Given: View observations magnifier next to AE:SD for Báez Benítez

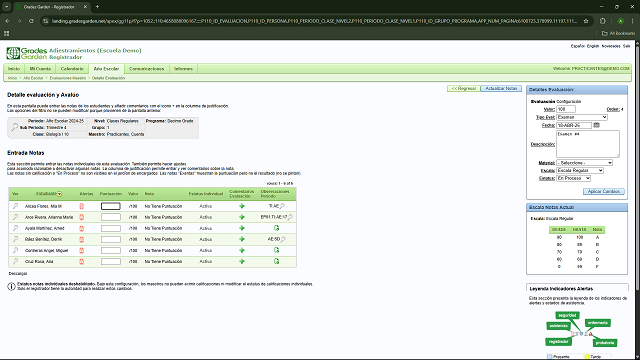Looking at the screenshot, I should pos(283,239).
